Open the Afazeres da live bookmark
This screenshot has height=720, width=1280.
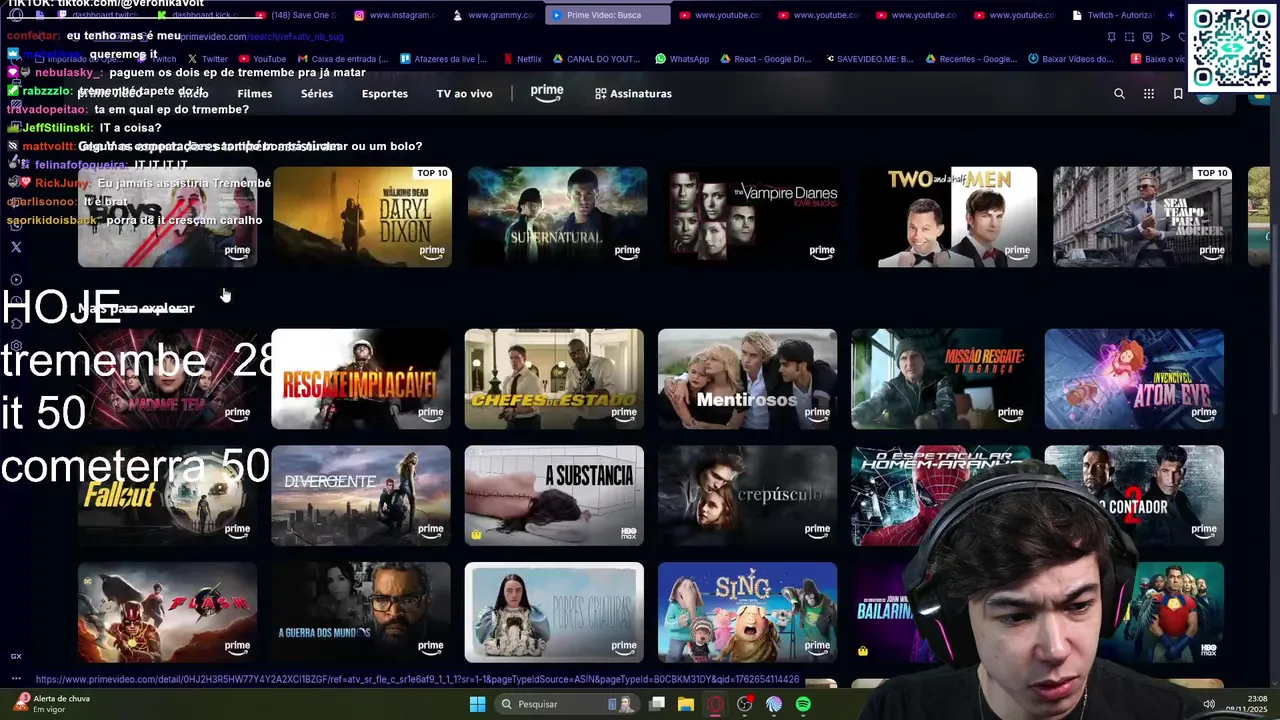(x=443, y=59)
